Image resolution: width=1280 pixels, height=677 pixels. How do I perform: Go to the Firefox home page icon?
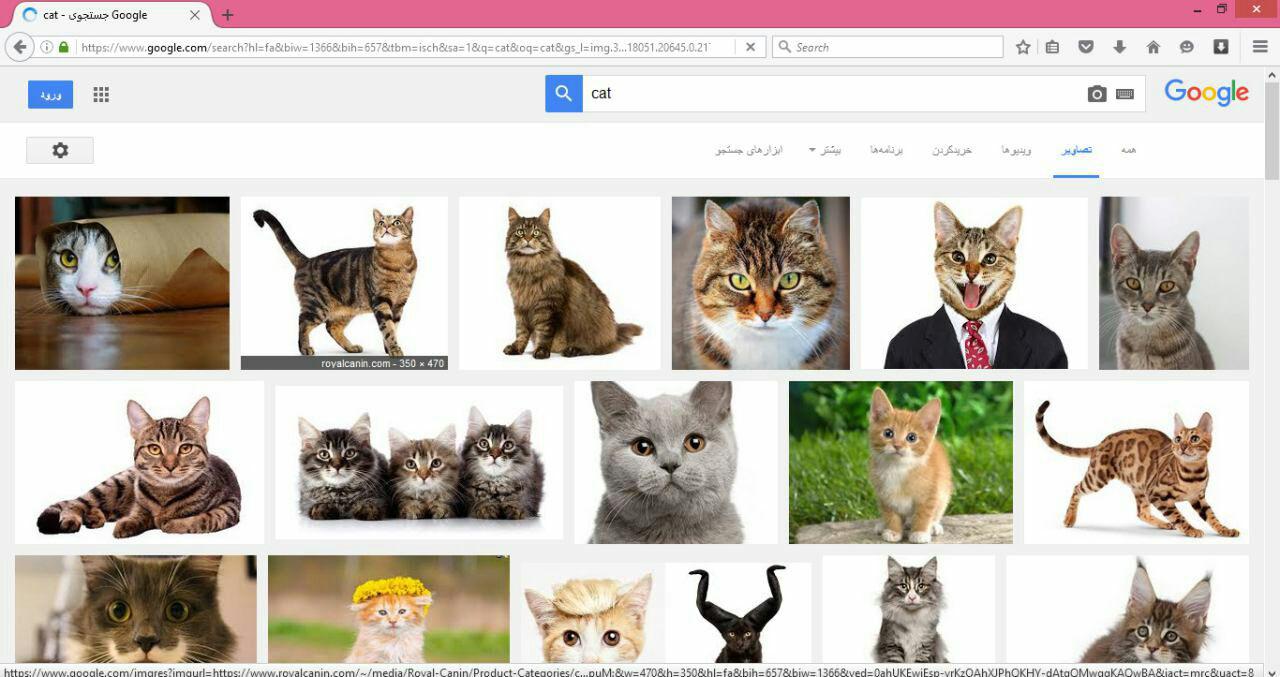pos(1153,47)
